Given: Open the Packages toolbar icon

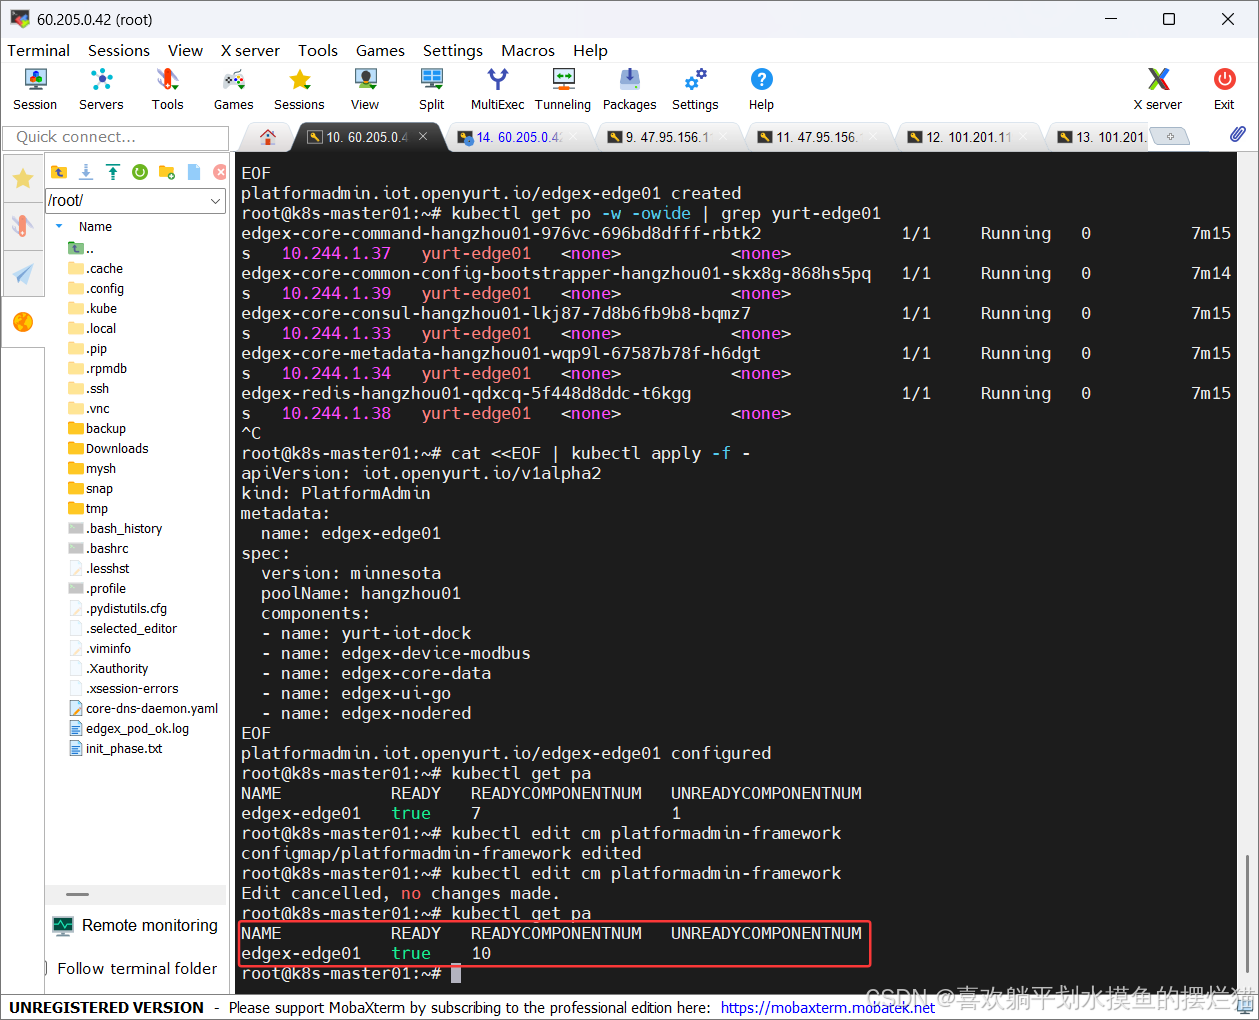Looking at the screenshot, I should 630,89.
